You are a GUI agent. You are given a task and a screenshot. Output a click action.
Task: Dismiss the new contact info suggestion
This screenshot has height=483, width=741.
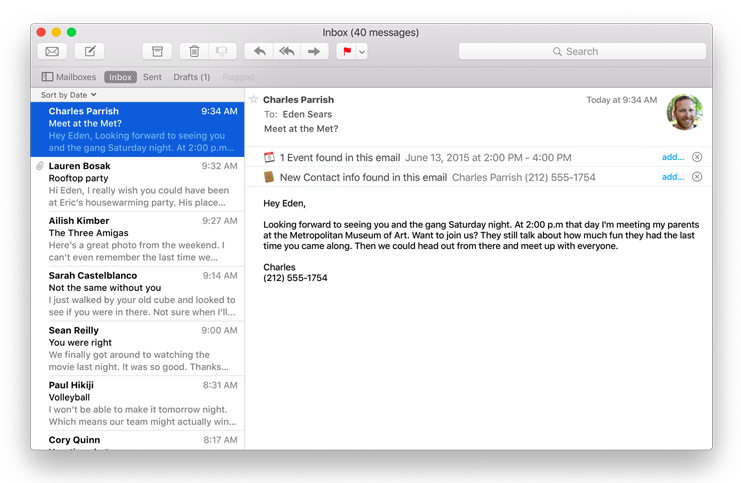coord(697,177)
